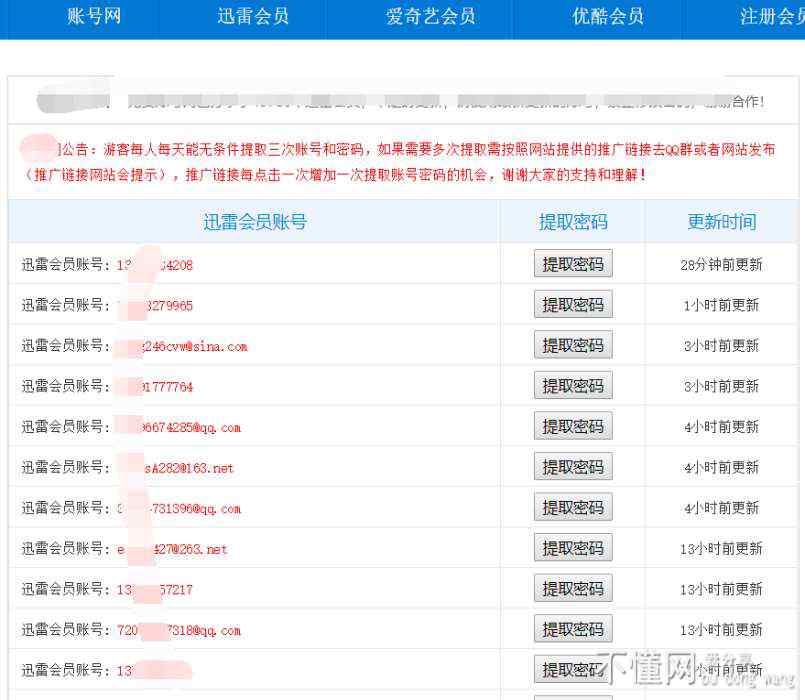Click account text ending 4208

click(x=155, y=266)
